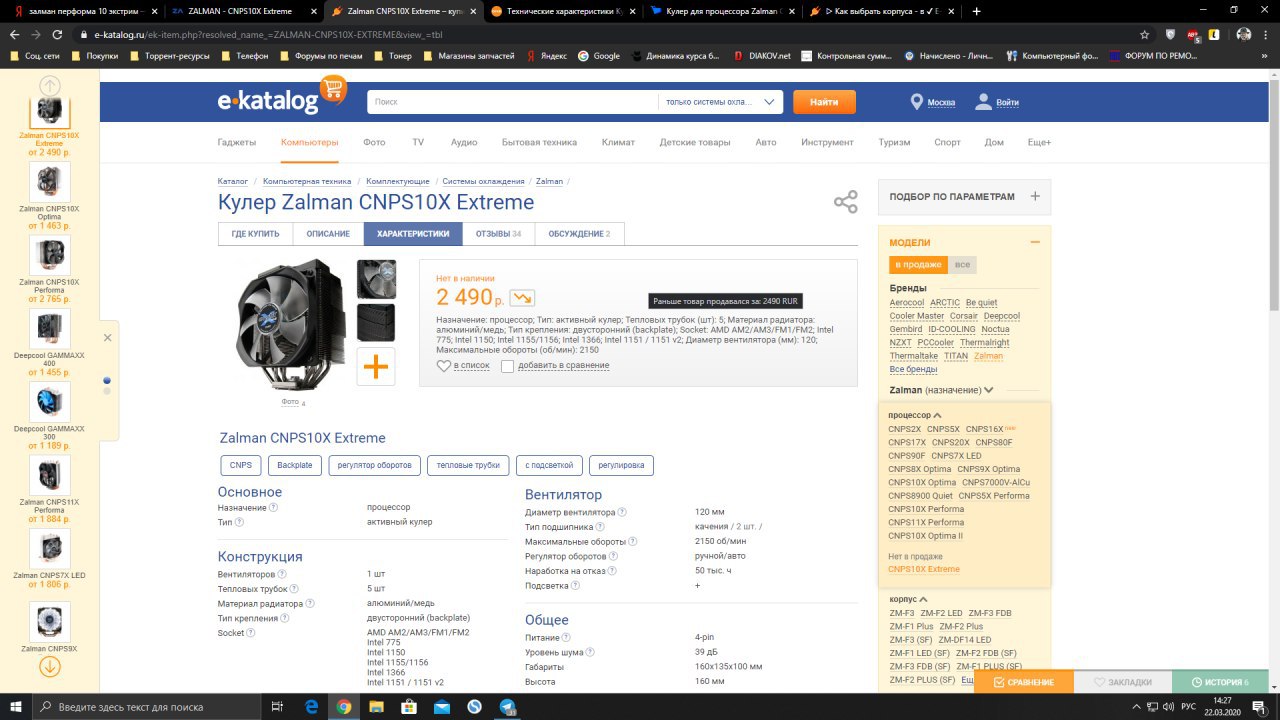Open search category dropdown 'только системы охла...'
The width and height of the screenshot is (1280, 720).
pyautogui.click(x=721, y=102)
